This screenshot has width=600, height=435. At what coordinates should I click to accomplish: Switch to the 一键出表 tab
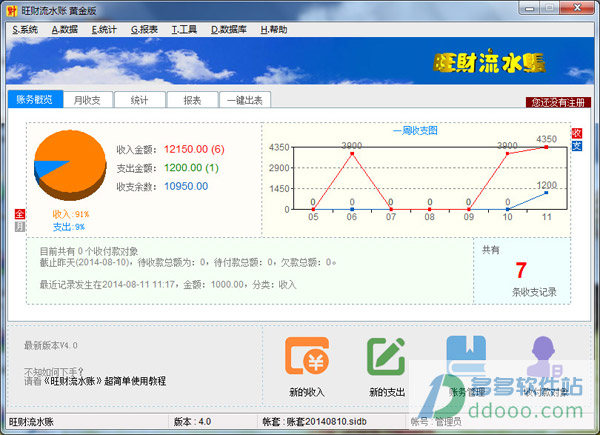coord(245,100)
